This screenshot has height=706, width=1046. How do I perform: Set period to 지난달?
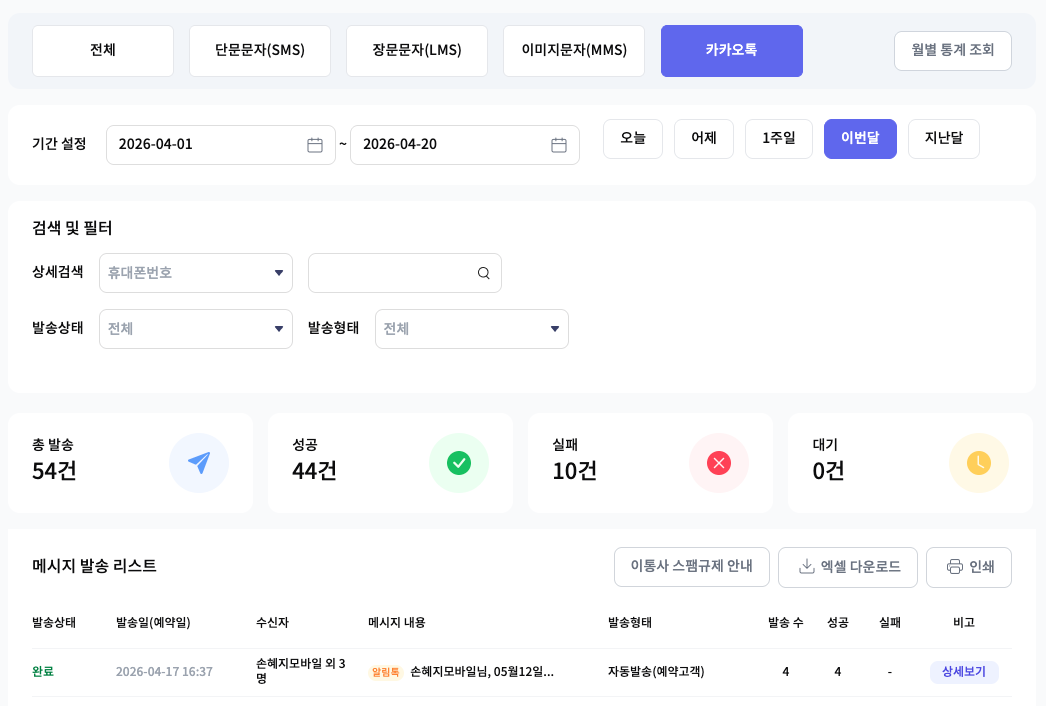pyautogui.click(x=943, y=139)
